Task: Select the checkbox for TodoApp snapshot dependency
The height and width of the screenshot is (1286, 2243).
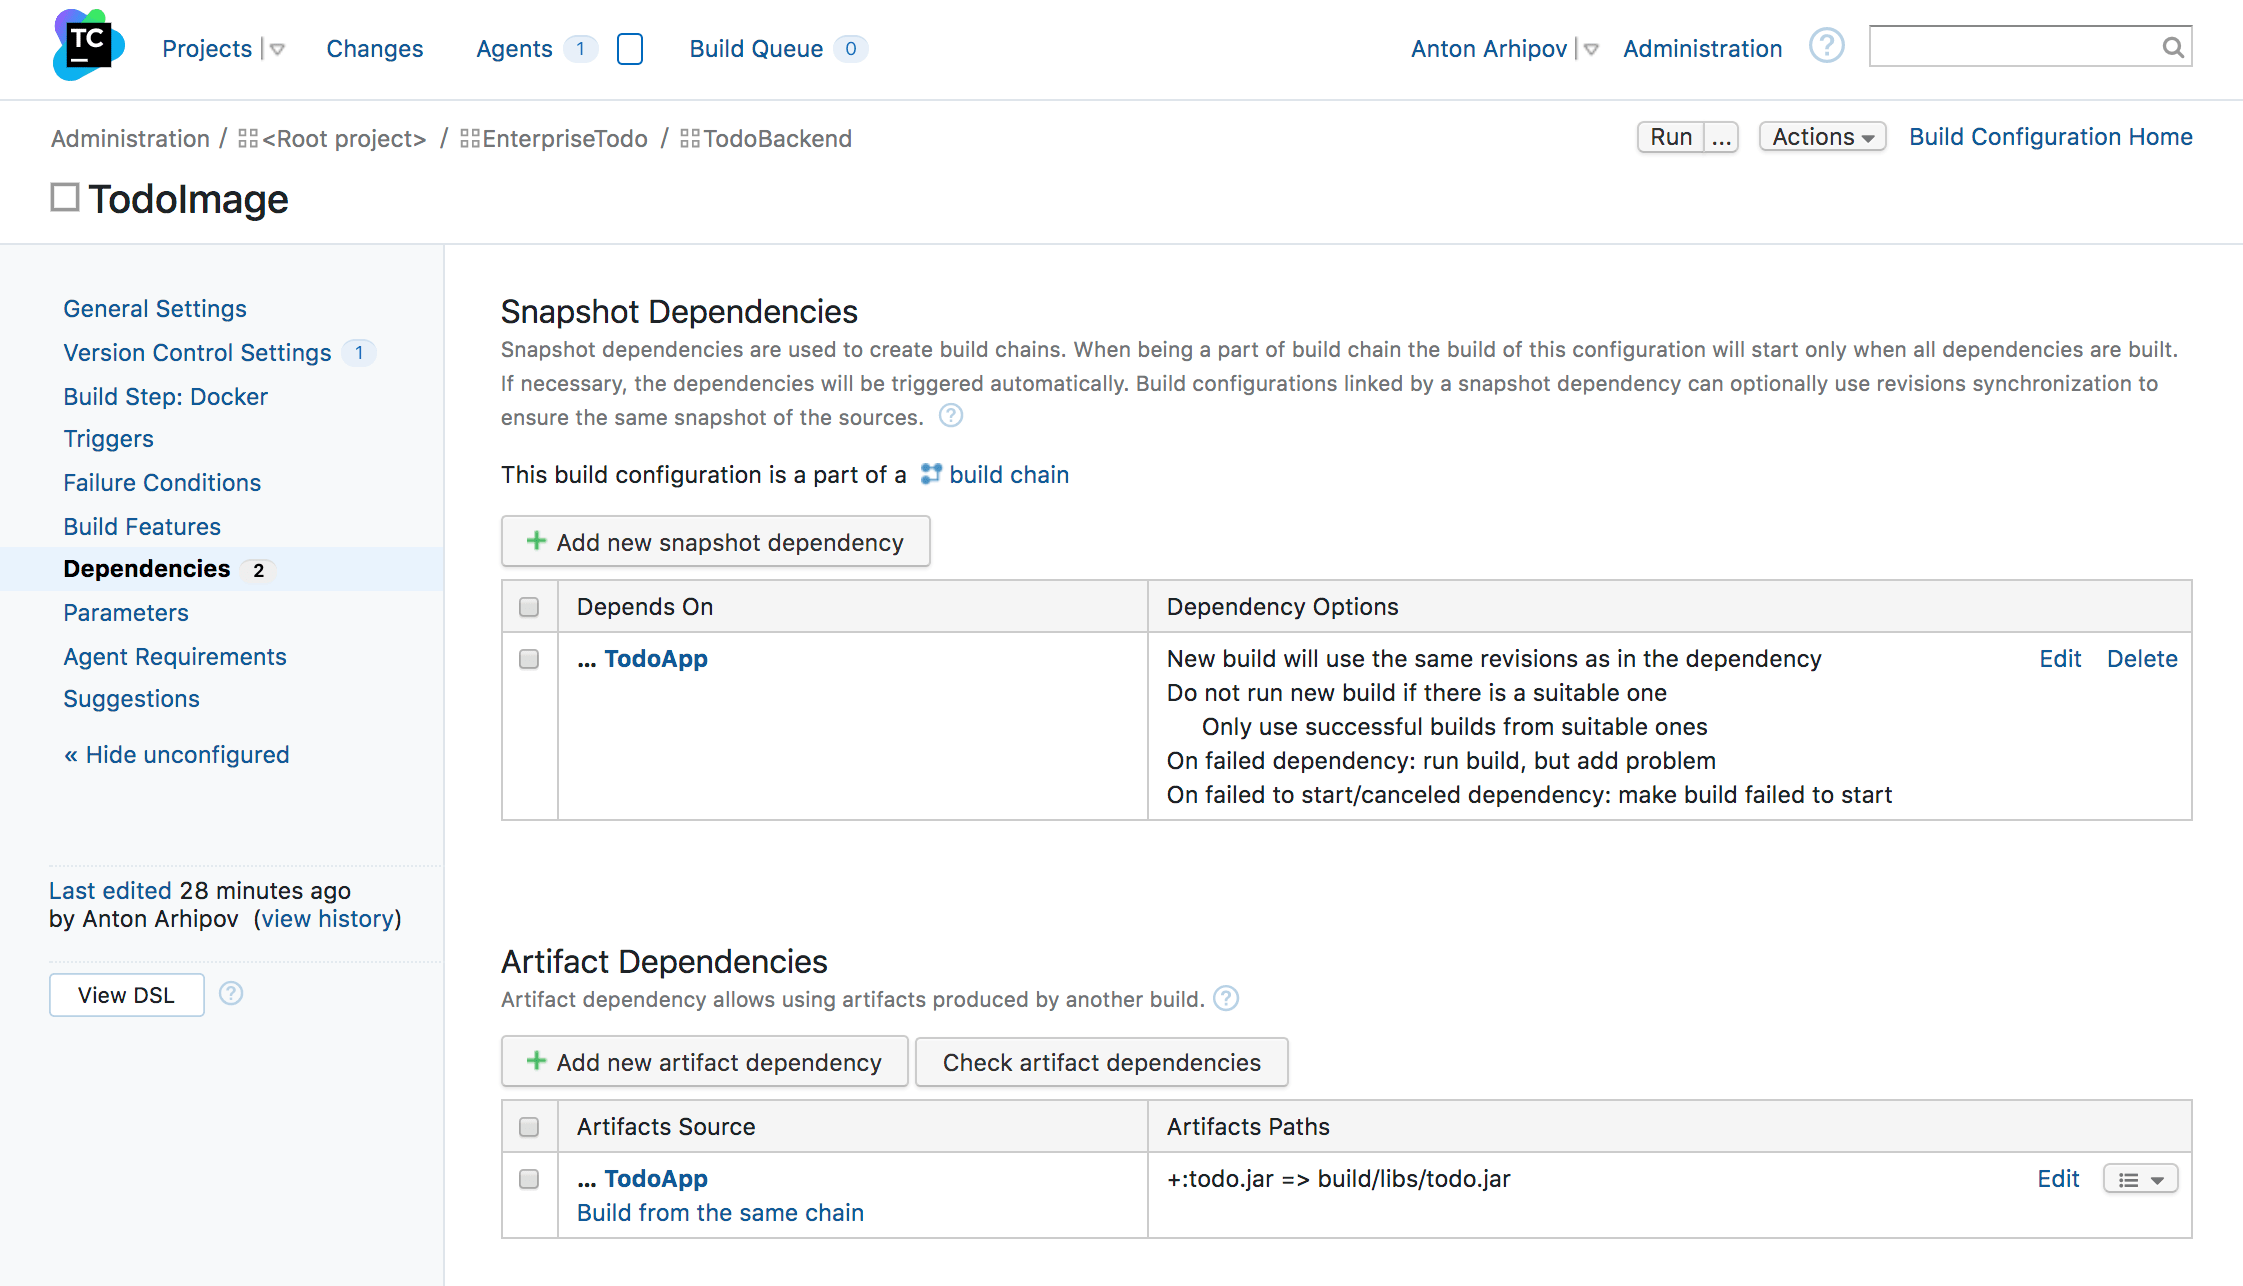Action: (x=529, y=659)
